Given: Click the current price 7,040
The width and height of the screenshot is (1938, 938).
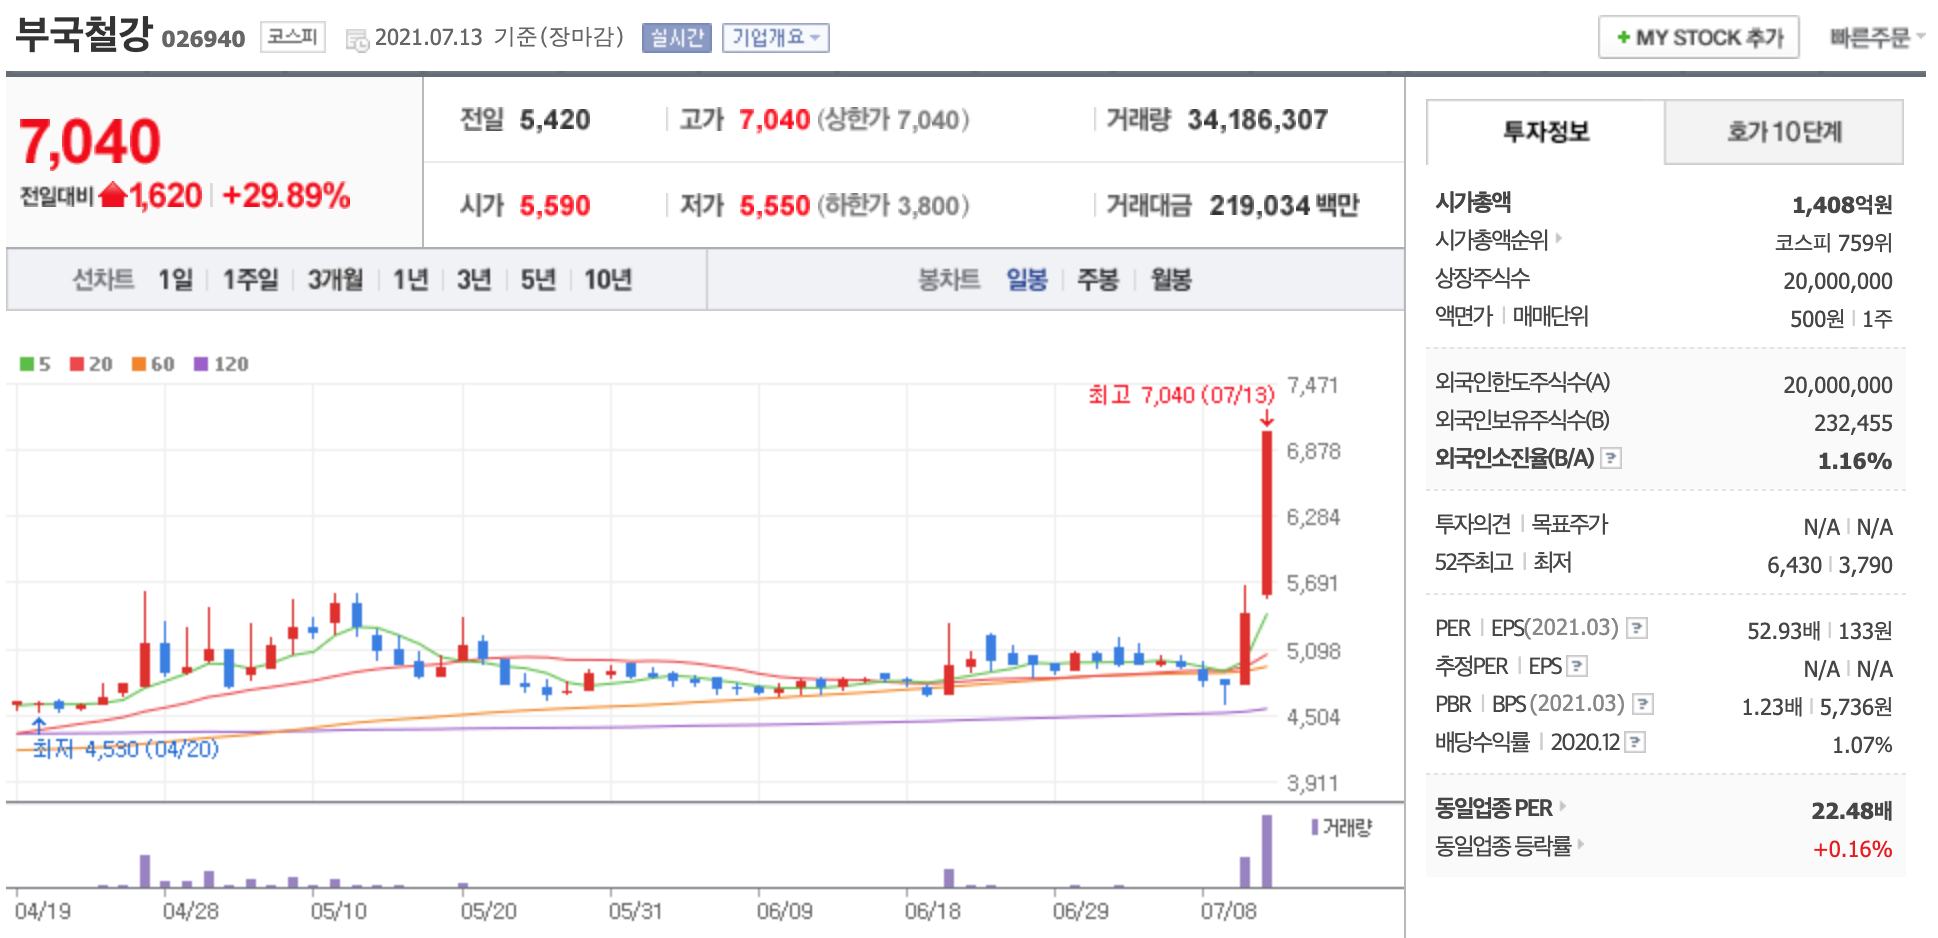Looking at the screenshot, I should (x=90, y=141).
